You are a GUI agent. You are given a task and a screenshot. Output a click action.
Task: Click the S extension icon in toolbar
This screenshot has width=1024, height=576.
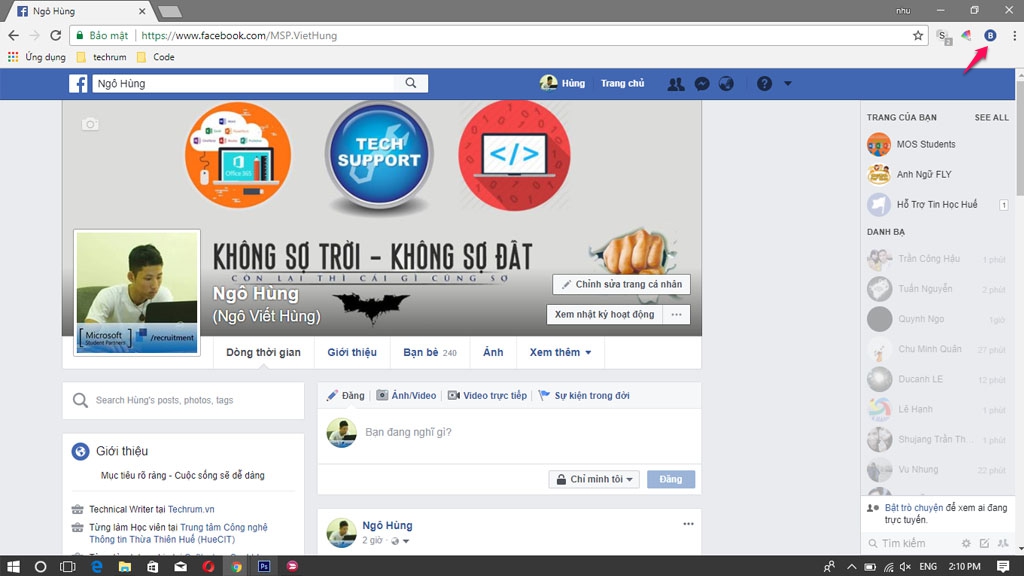click(944, 37)
